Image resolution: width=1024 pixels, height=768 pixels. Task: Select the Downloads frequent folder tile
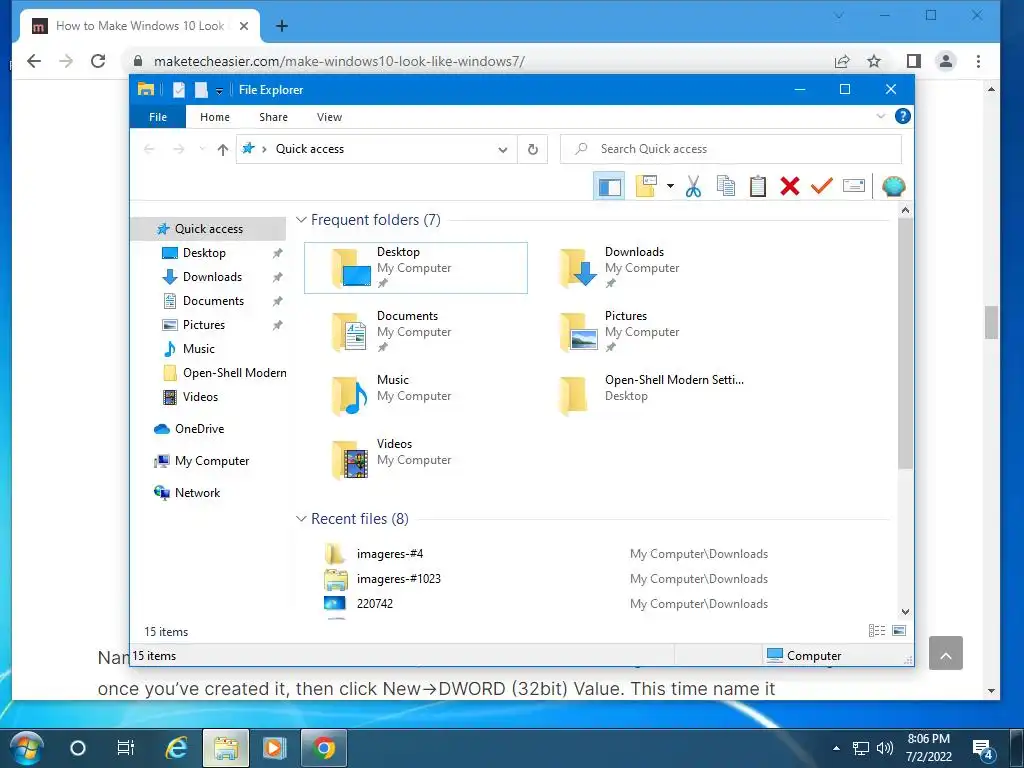pos(643,268)
